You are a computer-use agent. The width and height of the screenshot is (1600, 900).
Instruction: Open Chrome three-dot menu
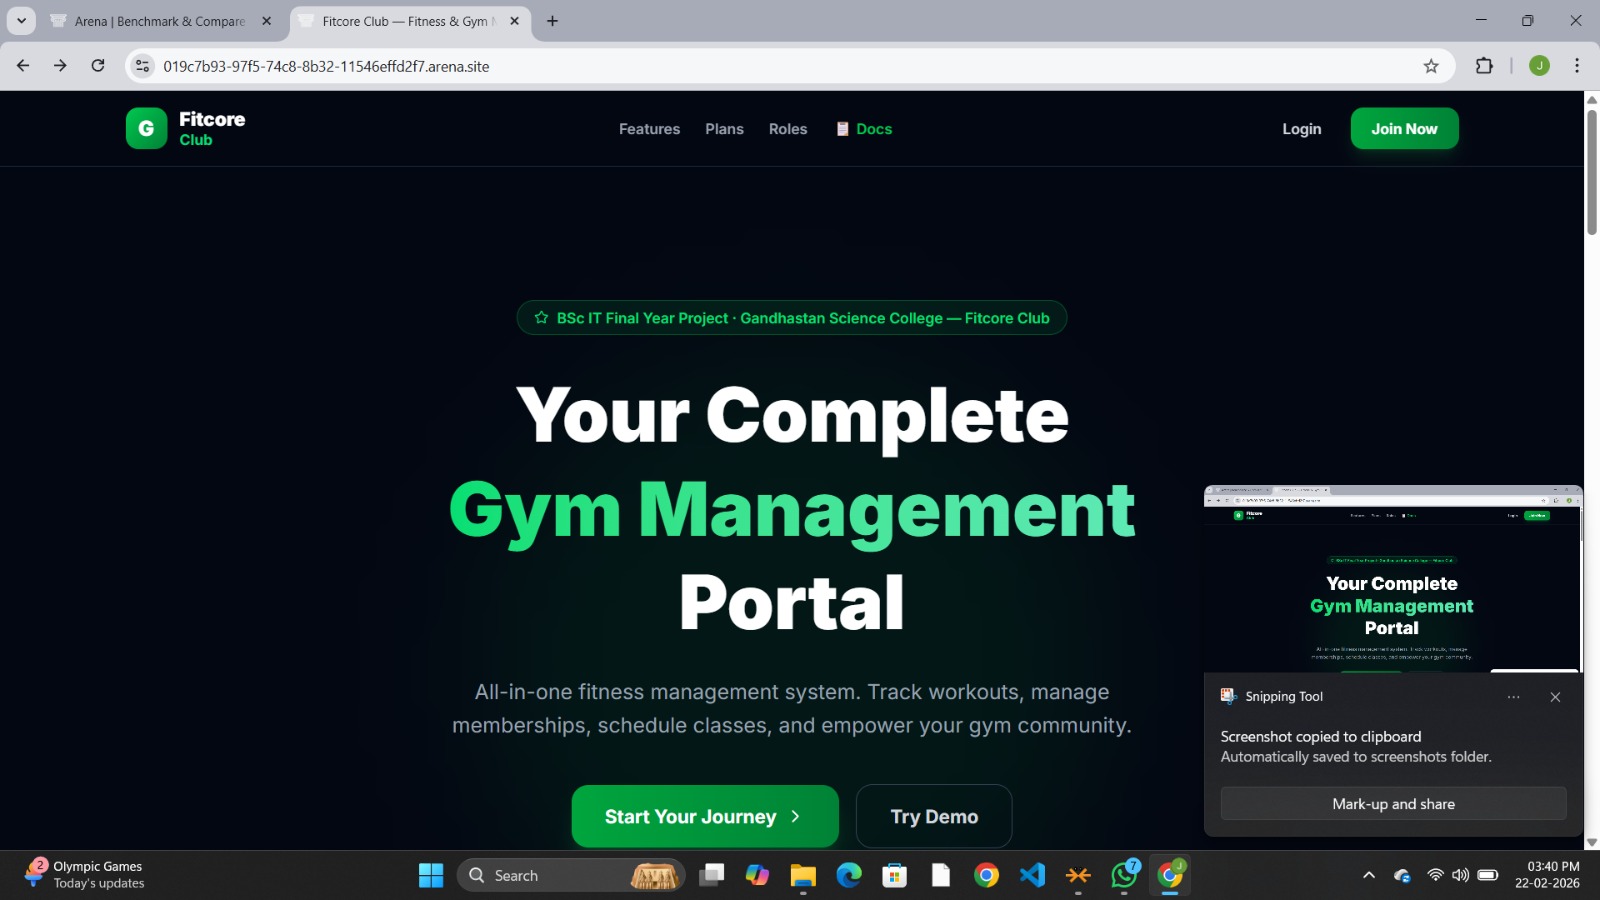click(x=1577, y=66)
